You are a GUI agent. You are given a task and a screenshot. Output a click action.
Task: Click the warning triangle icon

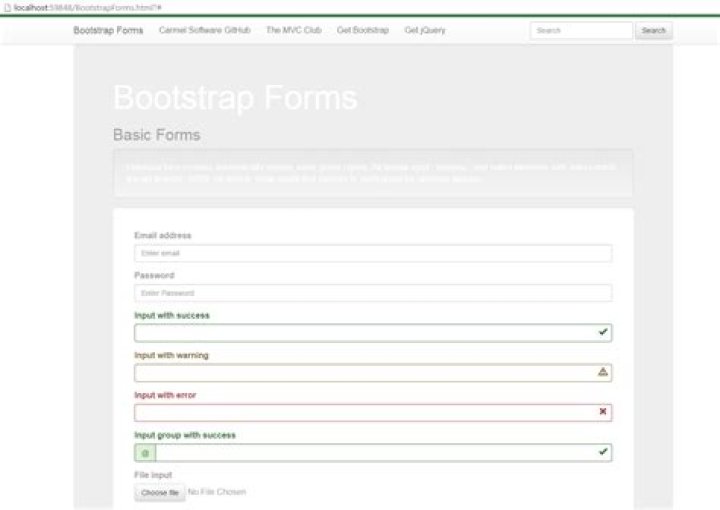tap(602, 372)
